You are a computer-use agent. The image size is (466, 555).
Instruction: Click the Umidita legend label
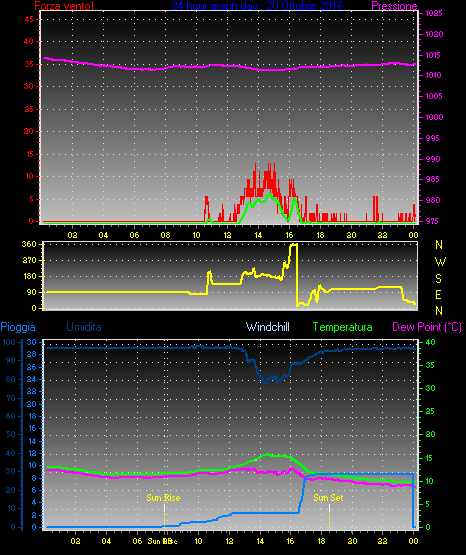click(x=84, y=327)
